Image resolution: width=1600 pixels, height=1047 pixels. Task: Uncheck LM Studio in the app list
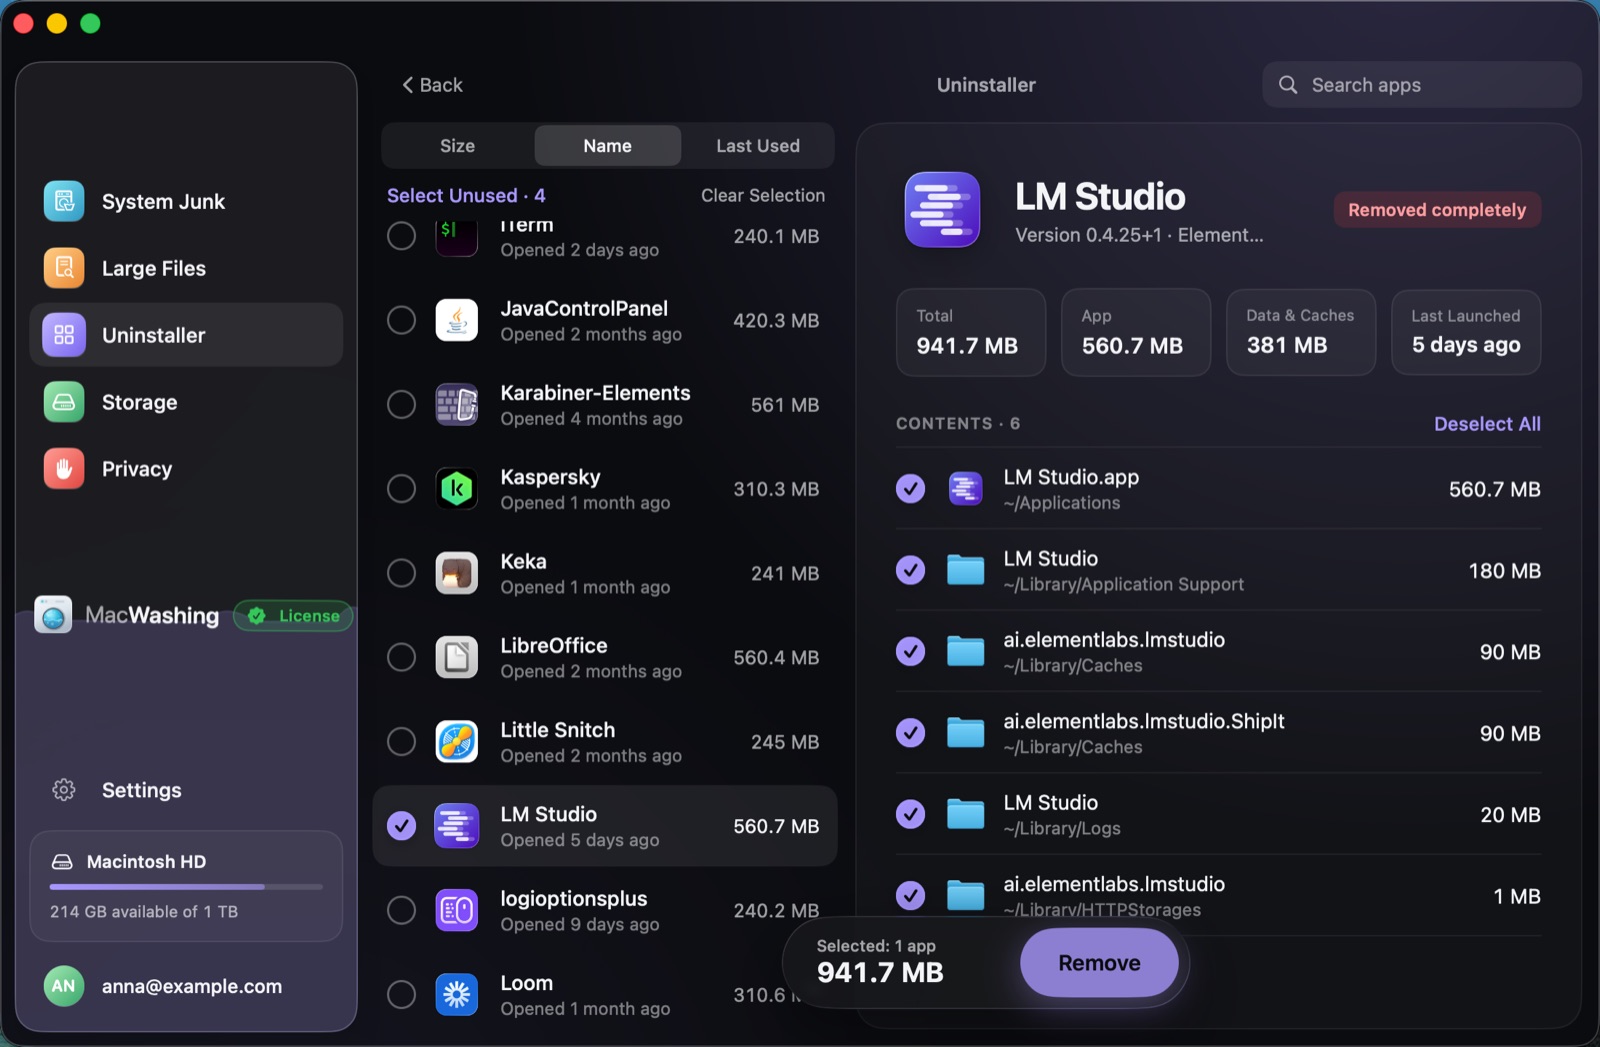pyautogui.click(x=402, y=826)
